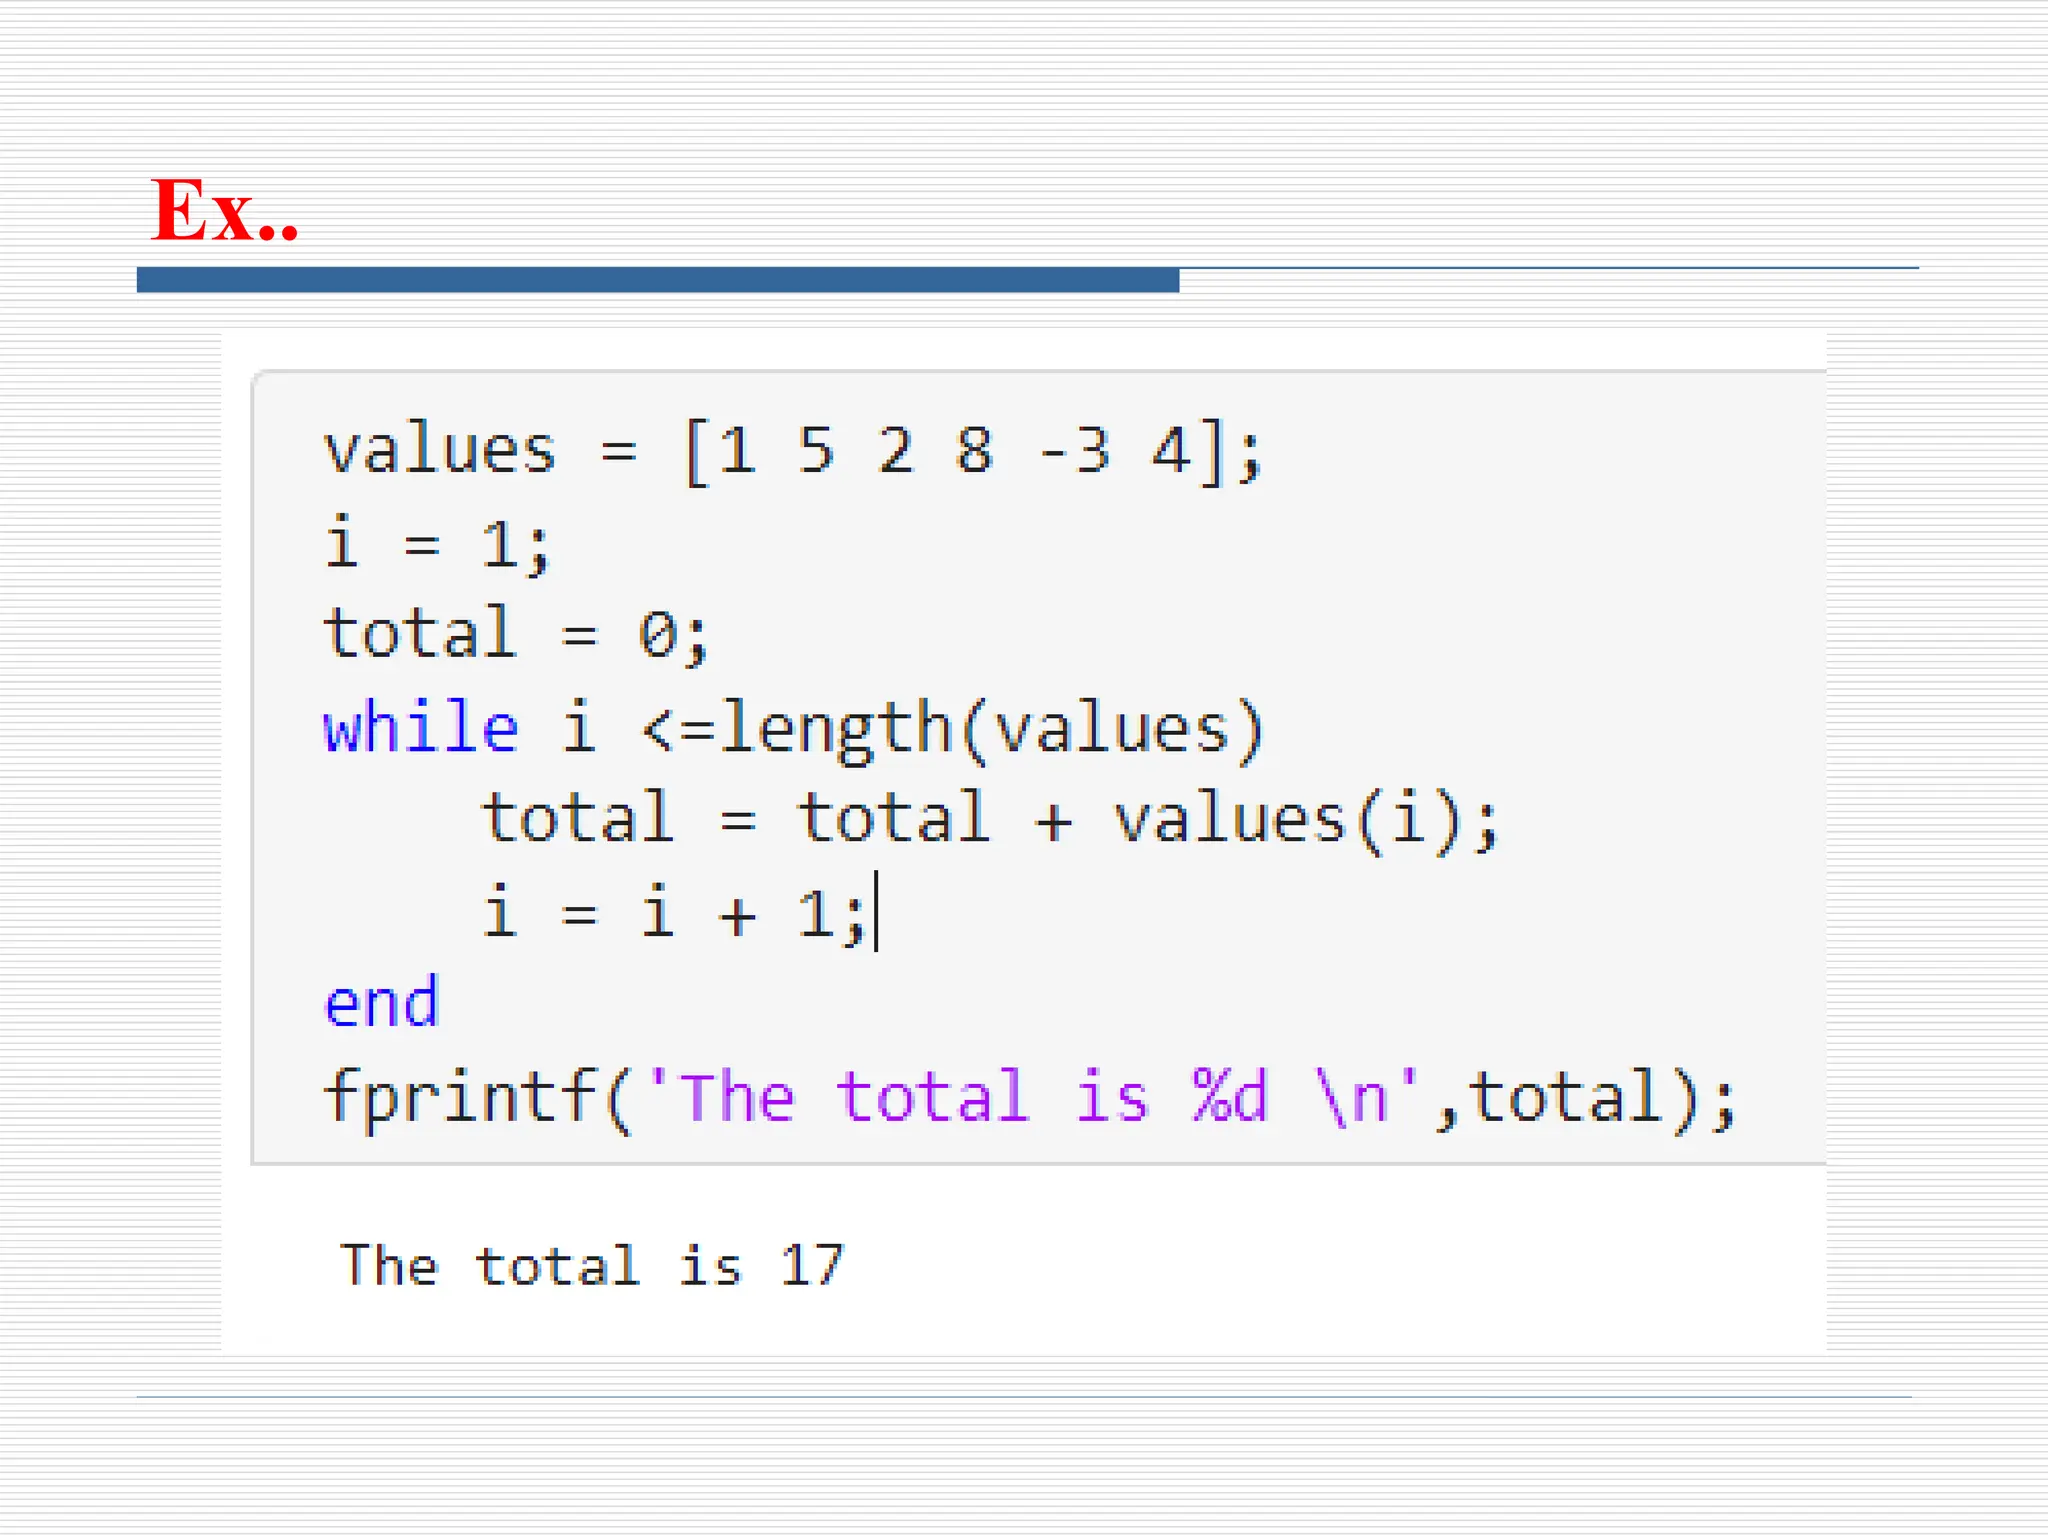Click the plus sign in "total + values(i)"
This screenshot has height=1536, width=2048.
(x=1053, y=822)
